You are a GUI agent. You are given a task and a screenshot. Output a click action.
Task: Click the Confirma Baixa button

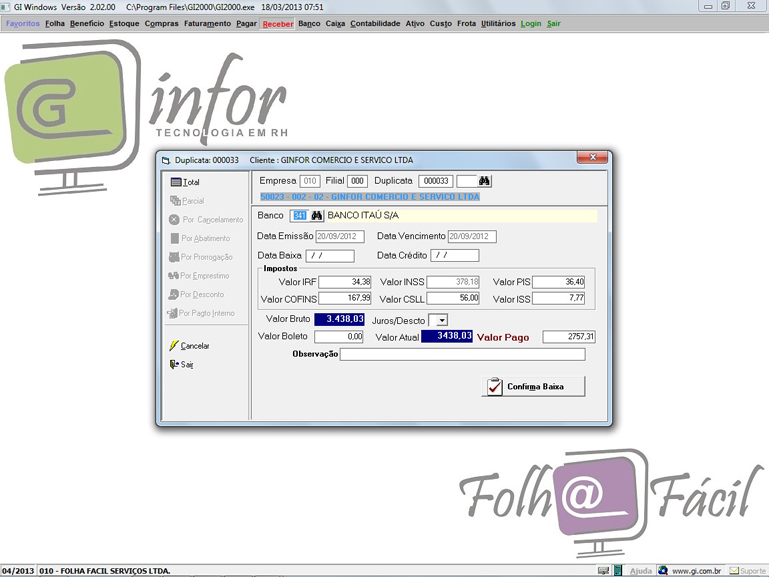(x=534, y=386)
